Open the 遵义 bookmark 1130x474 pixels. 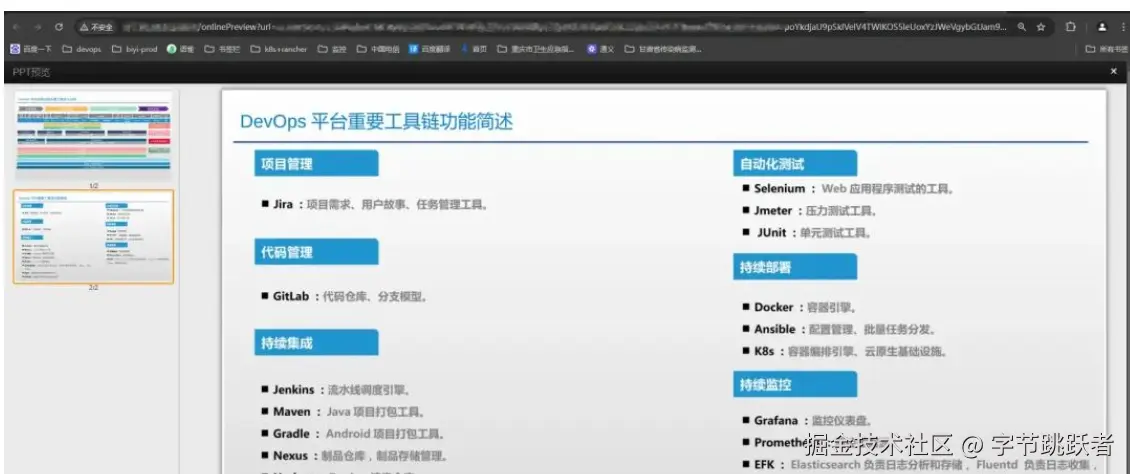(600, 49)
